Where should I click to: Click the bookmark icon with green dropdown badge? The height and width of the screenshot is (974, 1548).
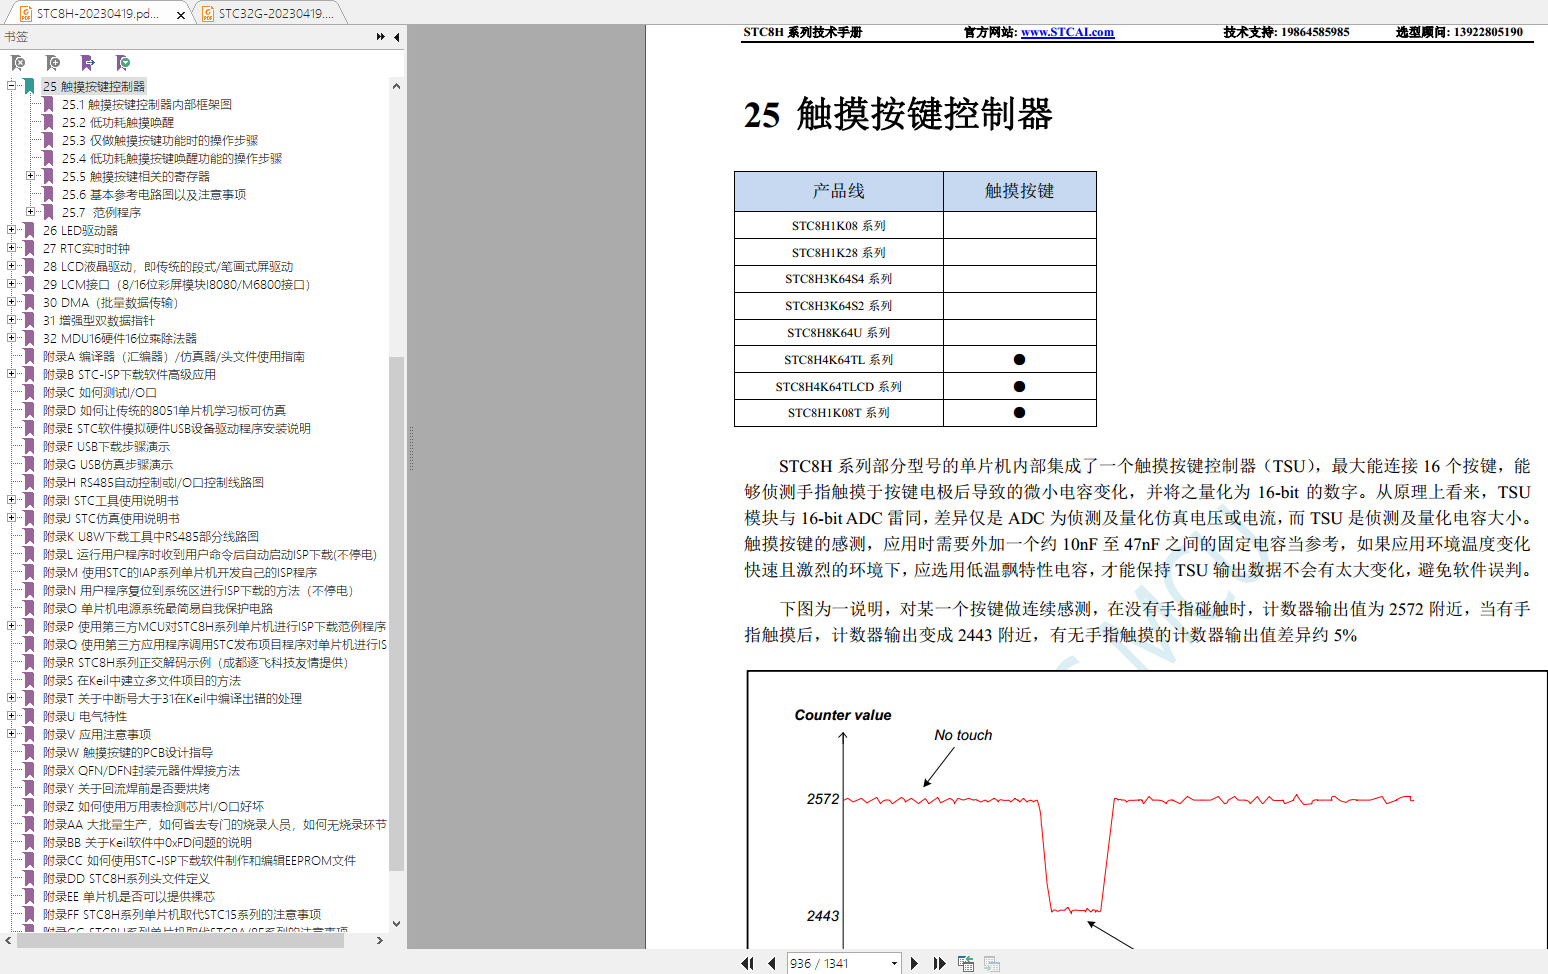(123, 63)
